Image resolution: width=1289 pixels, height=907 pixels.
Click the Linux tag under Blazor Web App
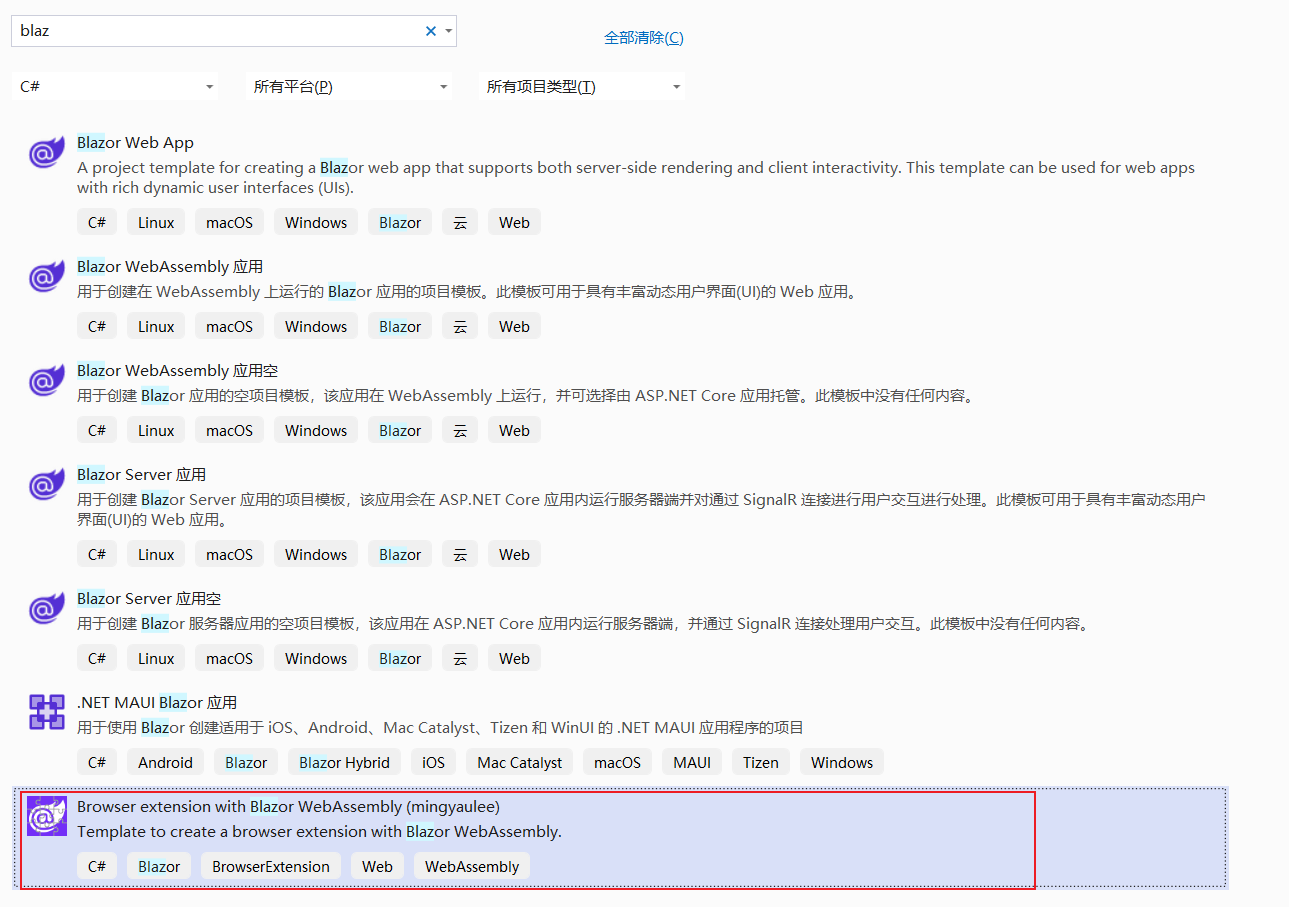156,223
